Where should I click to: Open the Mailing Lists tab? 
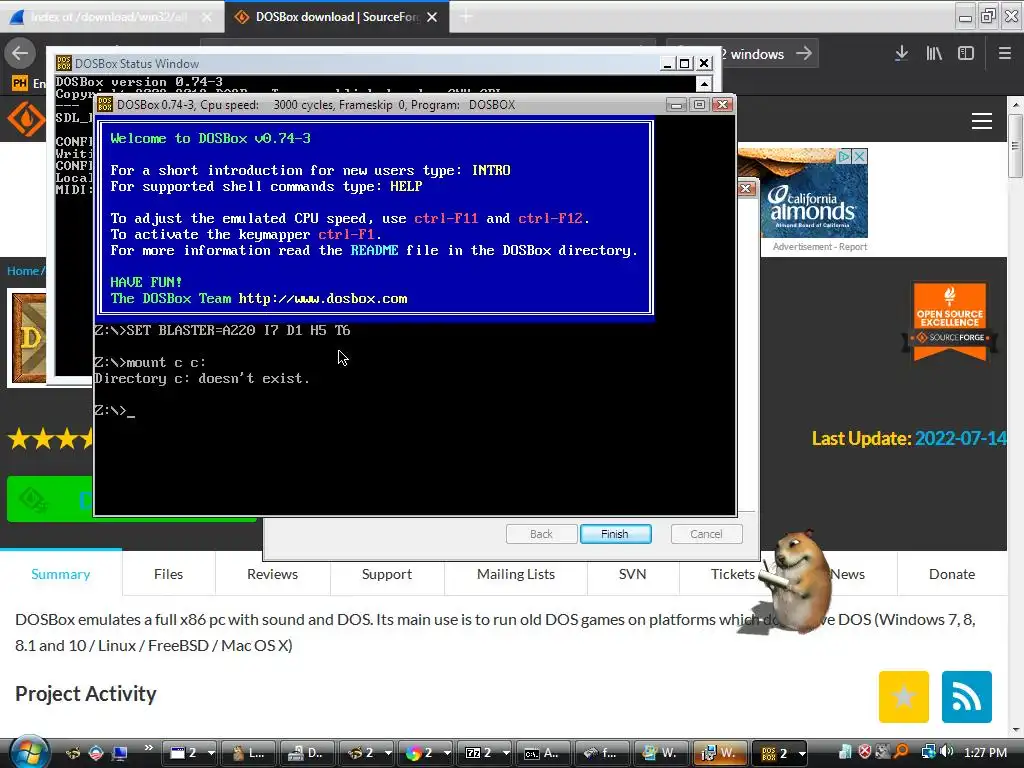pyautogui.click(x=516, y=574)
